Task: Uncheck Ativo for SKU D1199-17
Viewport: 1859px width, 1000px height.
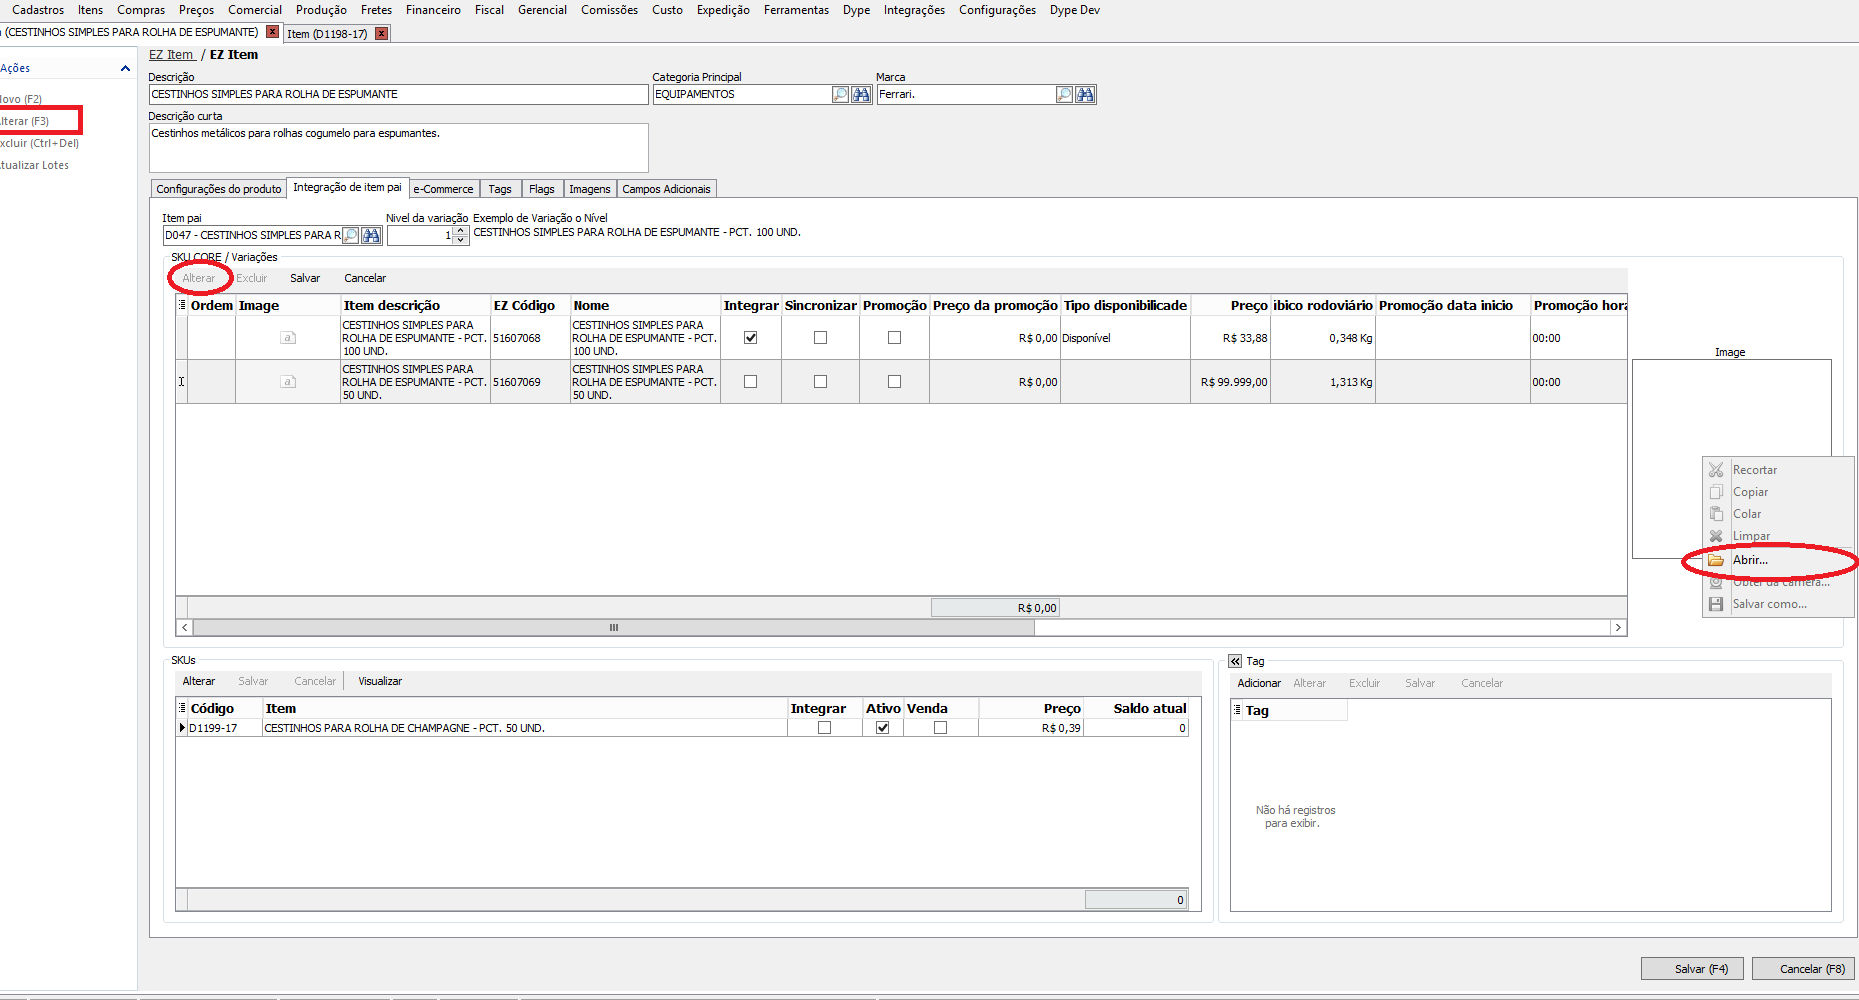Action: (882, 728)
